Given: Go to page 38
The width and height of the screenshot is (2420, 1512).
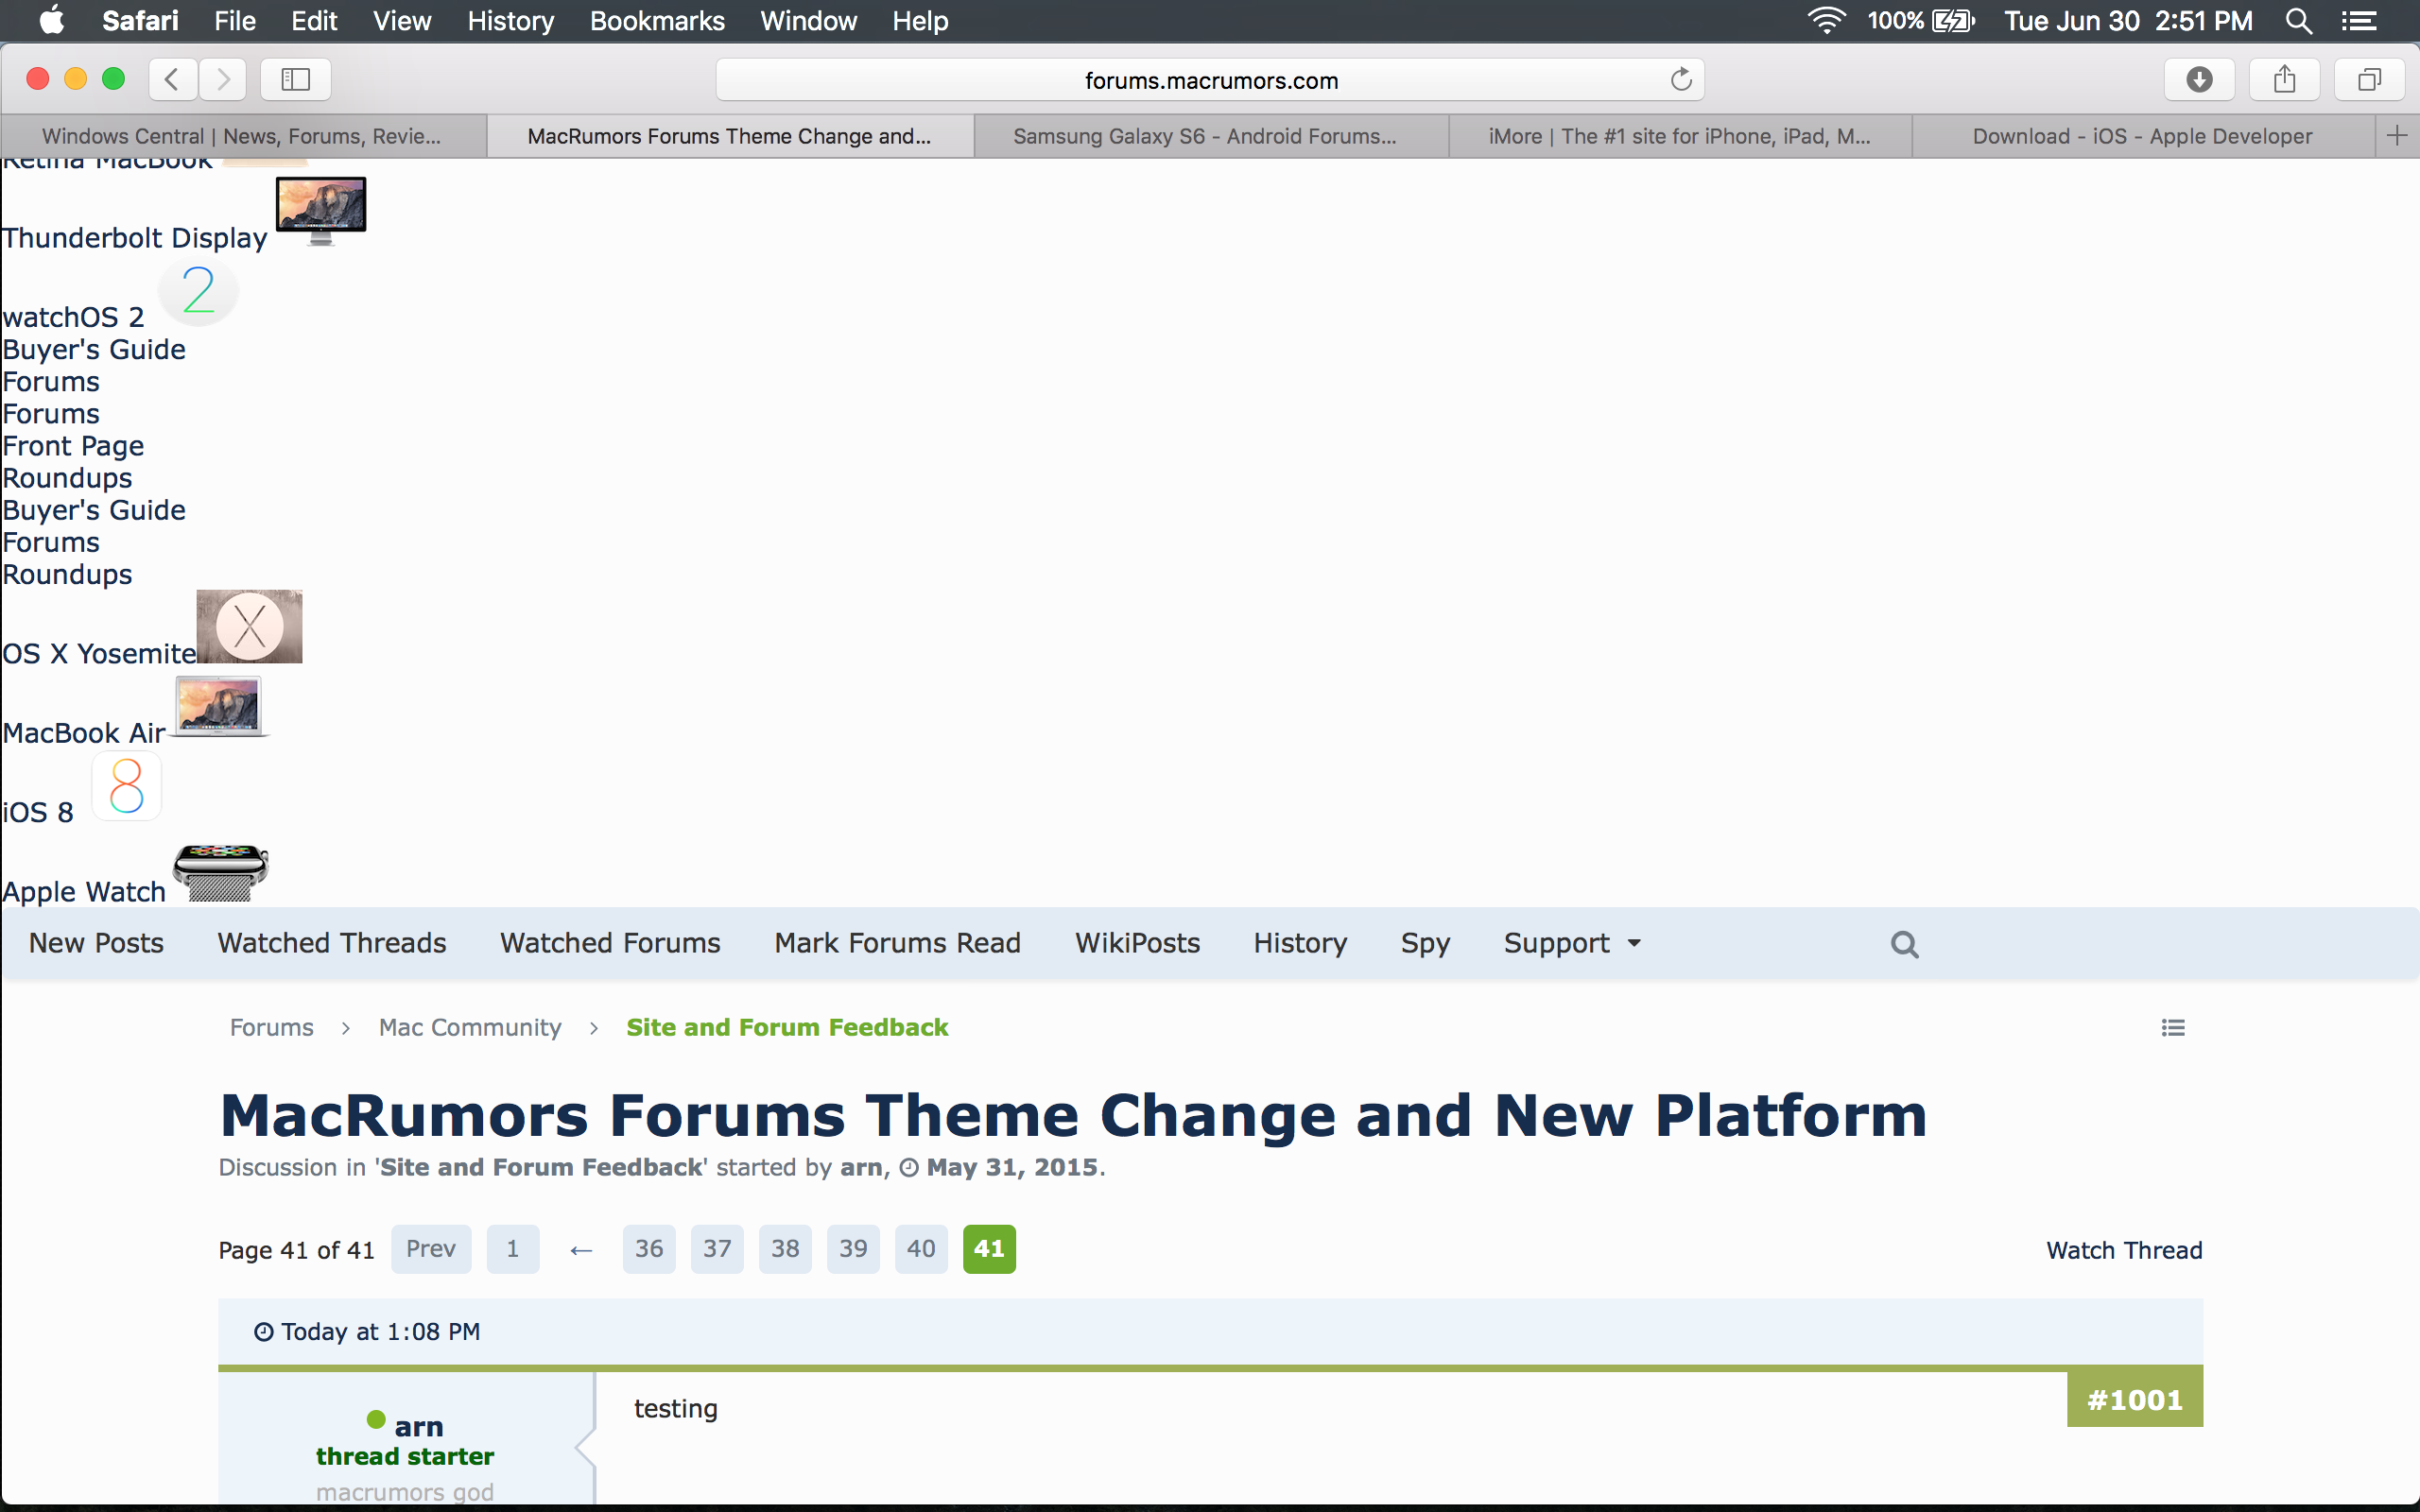Looking at the screenshot, I should (x=785, y=1249).
